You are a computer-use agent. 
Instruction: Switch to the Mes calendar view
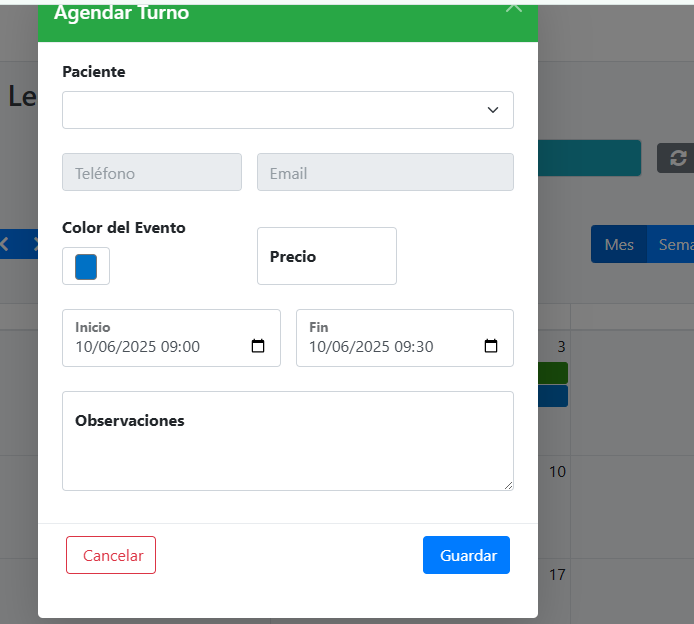coord(619,245)
